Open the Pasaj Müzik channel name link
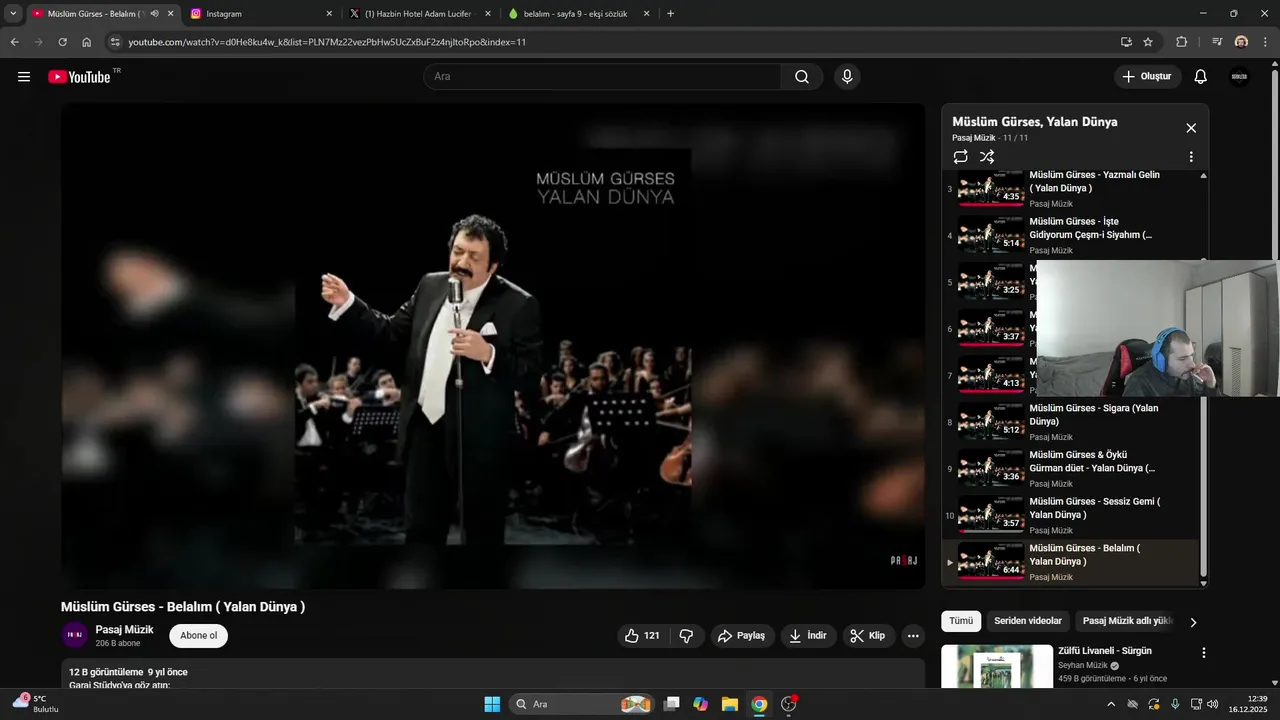The height and width of the screenshot is (720, 1280). (124, 630)
